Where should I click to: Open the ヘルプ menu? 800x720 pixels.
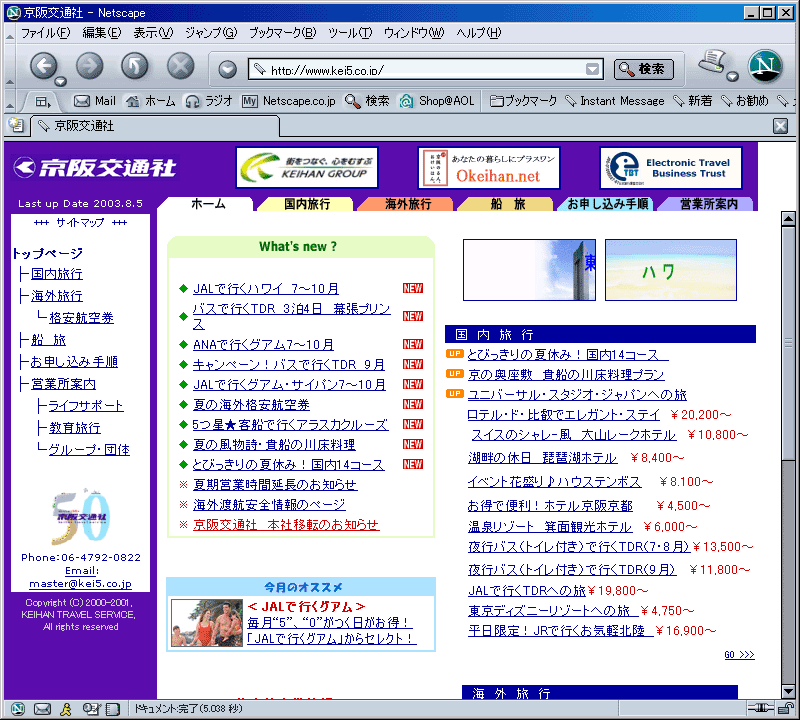click(x=479, y=33)
